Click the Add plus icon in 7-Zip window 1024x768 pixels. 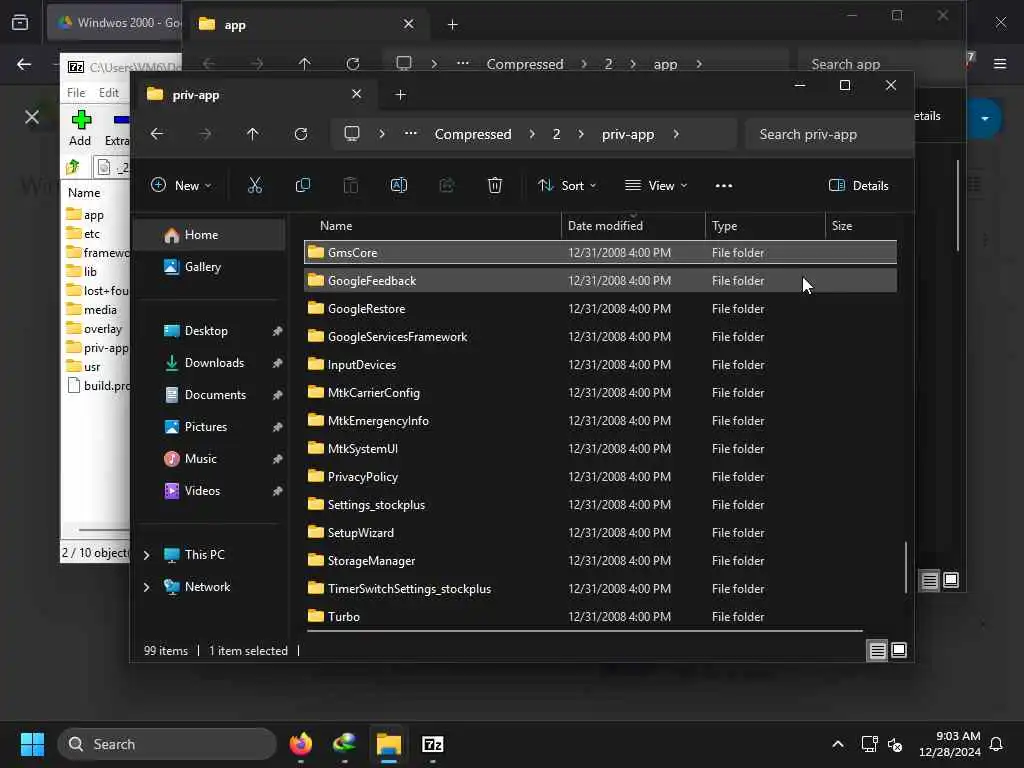81,120
